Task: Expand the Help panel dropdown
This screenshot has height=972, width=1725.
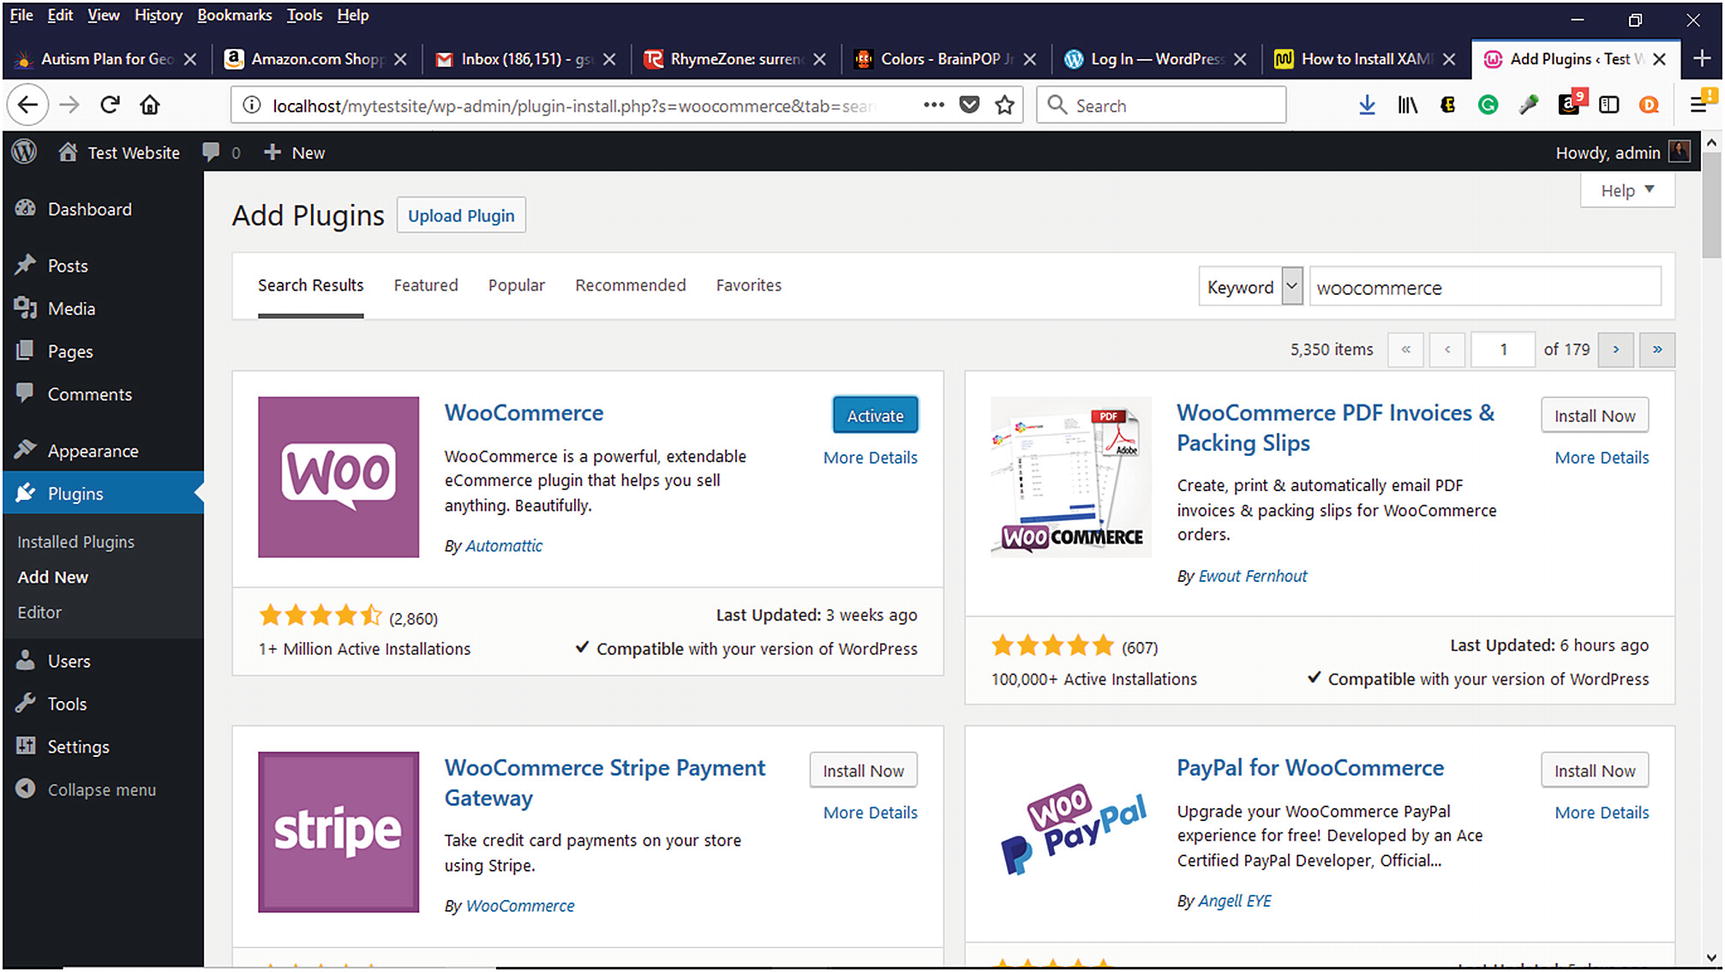Action: pos(1627,190)
